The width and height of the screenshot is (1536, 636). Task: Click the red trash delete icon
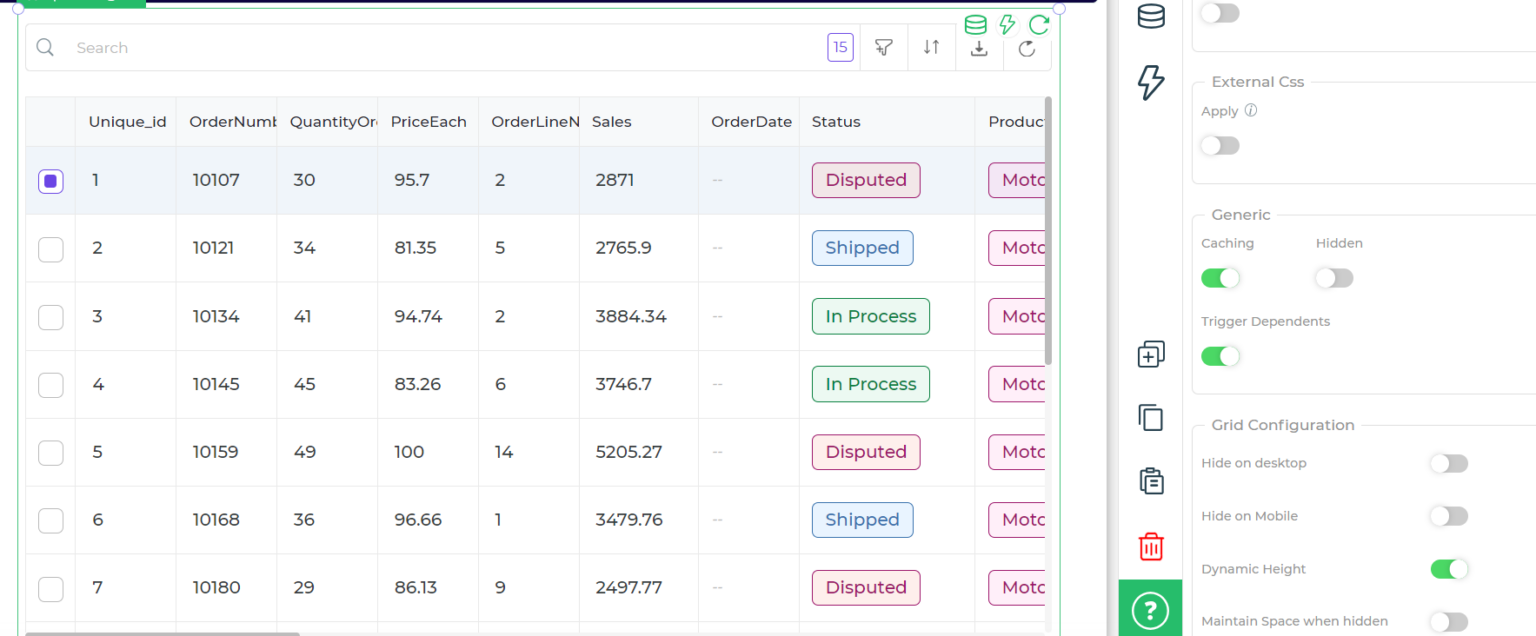click(1150, 547)
